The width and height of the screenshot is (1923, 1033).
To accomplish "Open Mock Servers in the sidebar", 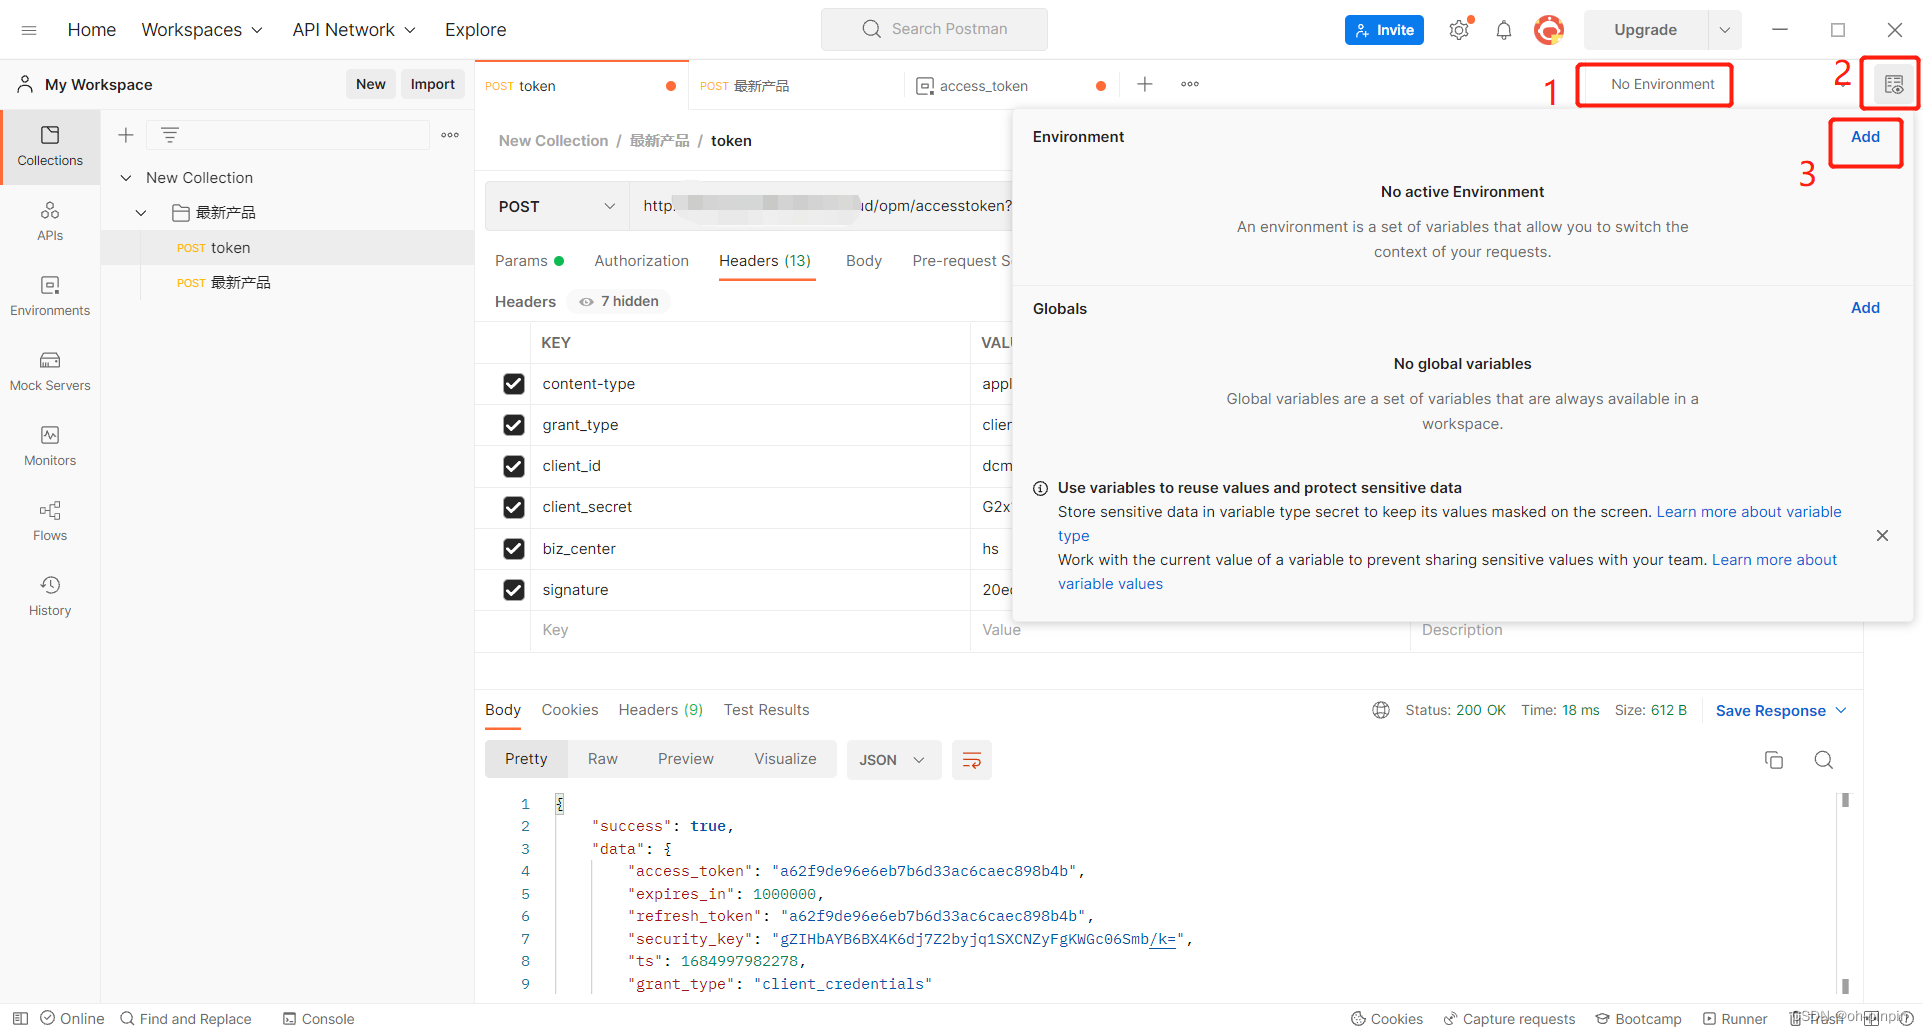I will coord(50,371).
